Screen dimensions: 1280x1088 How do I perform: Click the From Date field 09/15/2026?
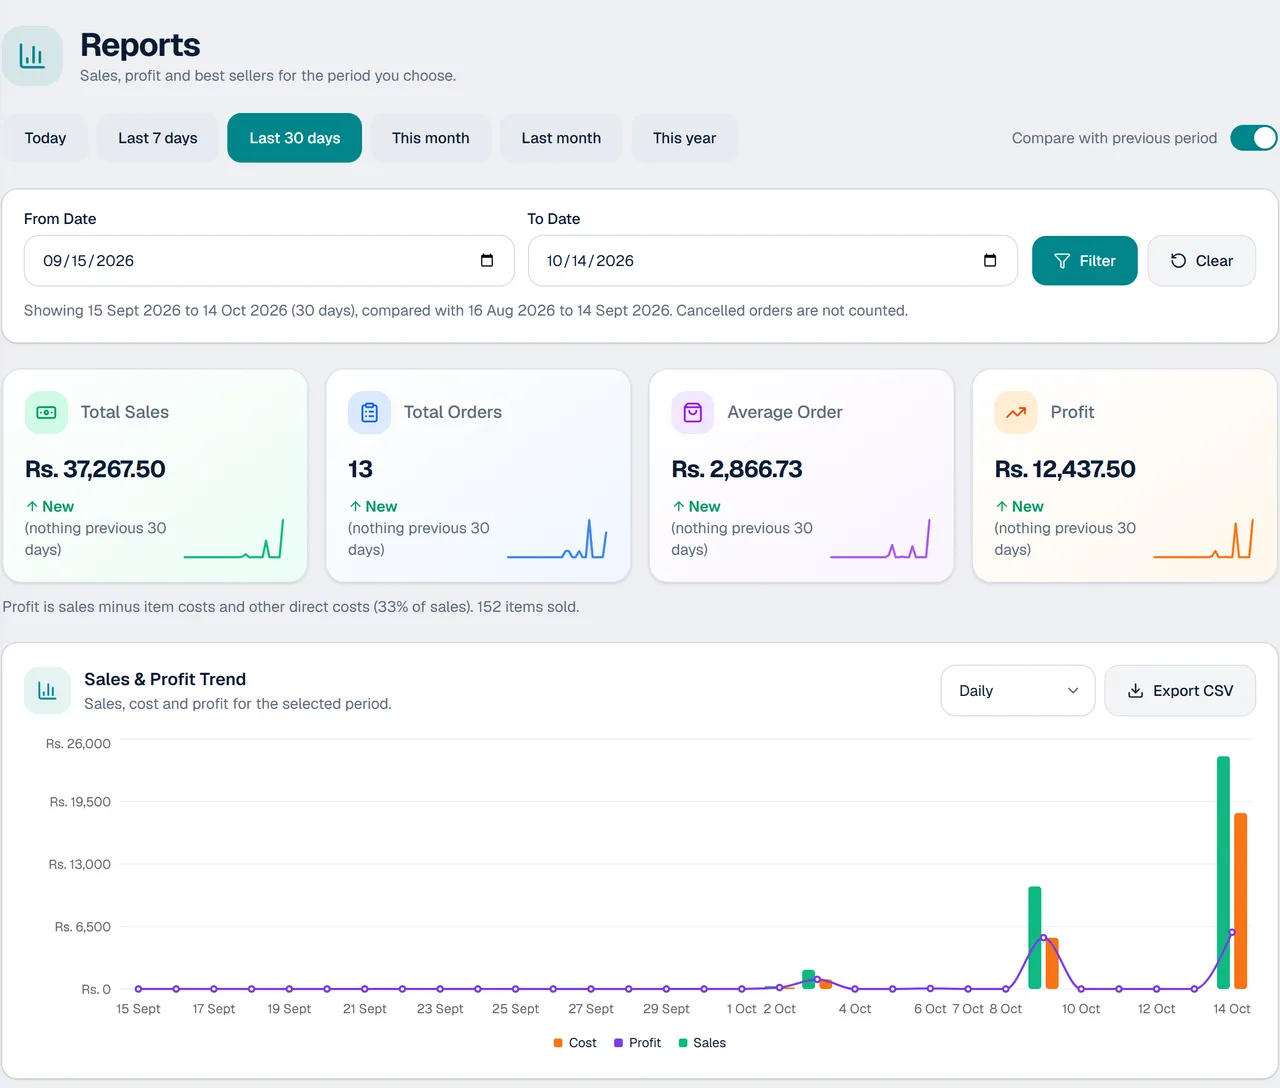[x=269, y=261]
